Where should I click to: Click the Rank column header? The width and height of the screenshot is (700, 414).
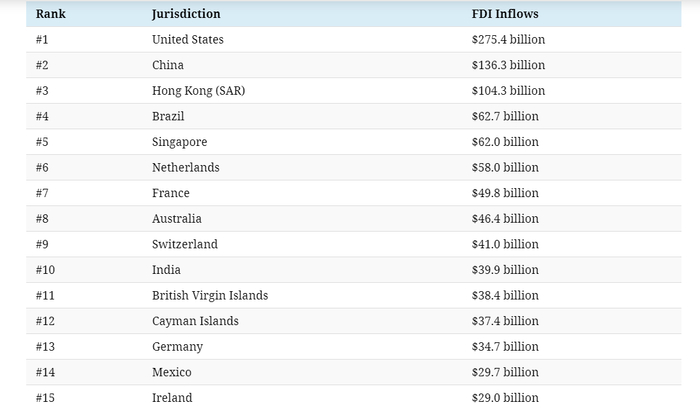(51, 14)
